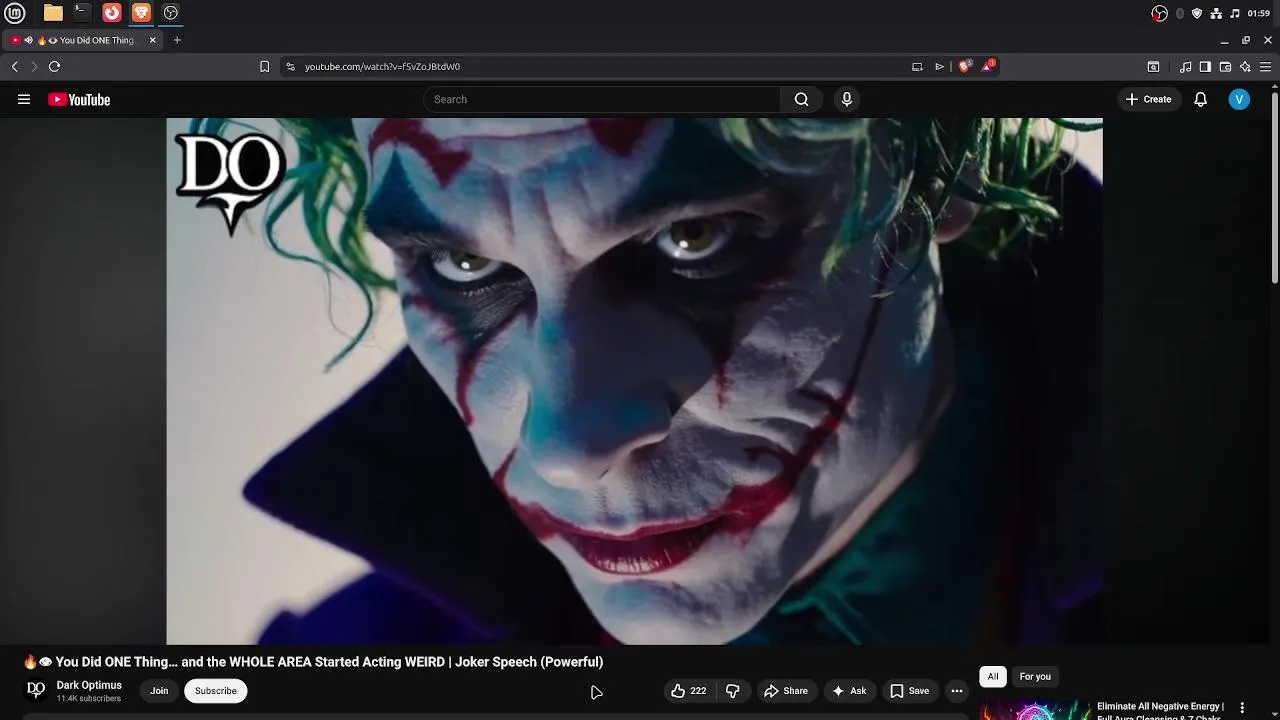Screen dimensions: 1280x720
Task: Open the music note sound tray icon
Action: pos(1235,13)
